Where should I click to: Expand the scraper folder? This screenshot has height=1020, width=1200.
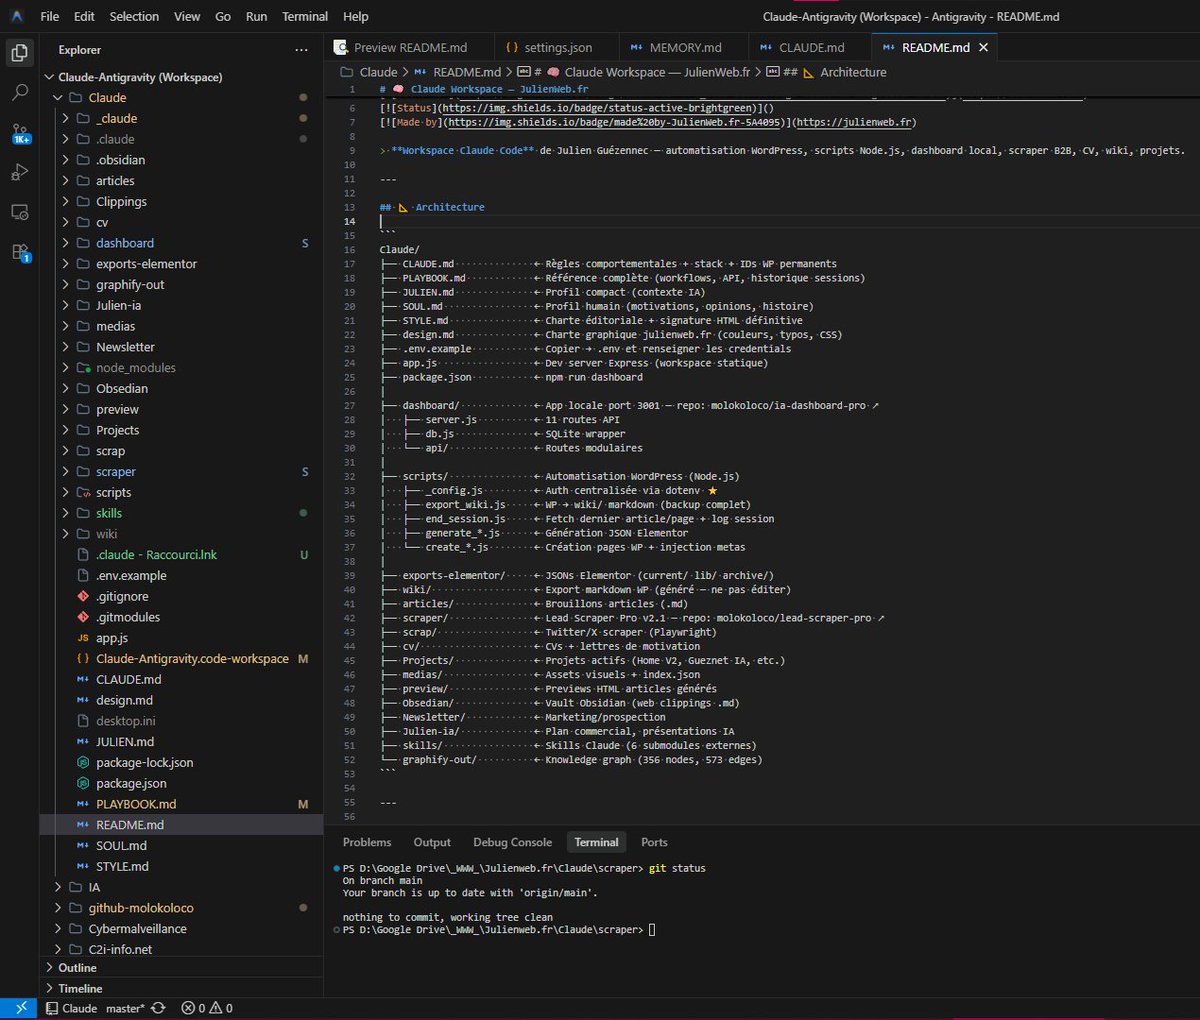[x=181, y=472]
